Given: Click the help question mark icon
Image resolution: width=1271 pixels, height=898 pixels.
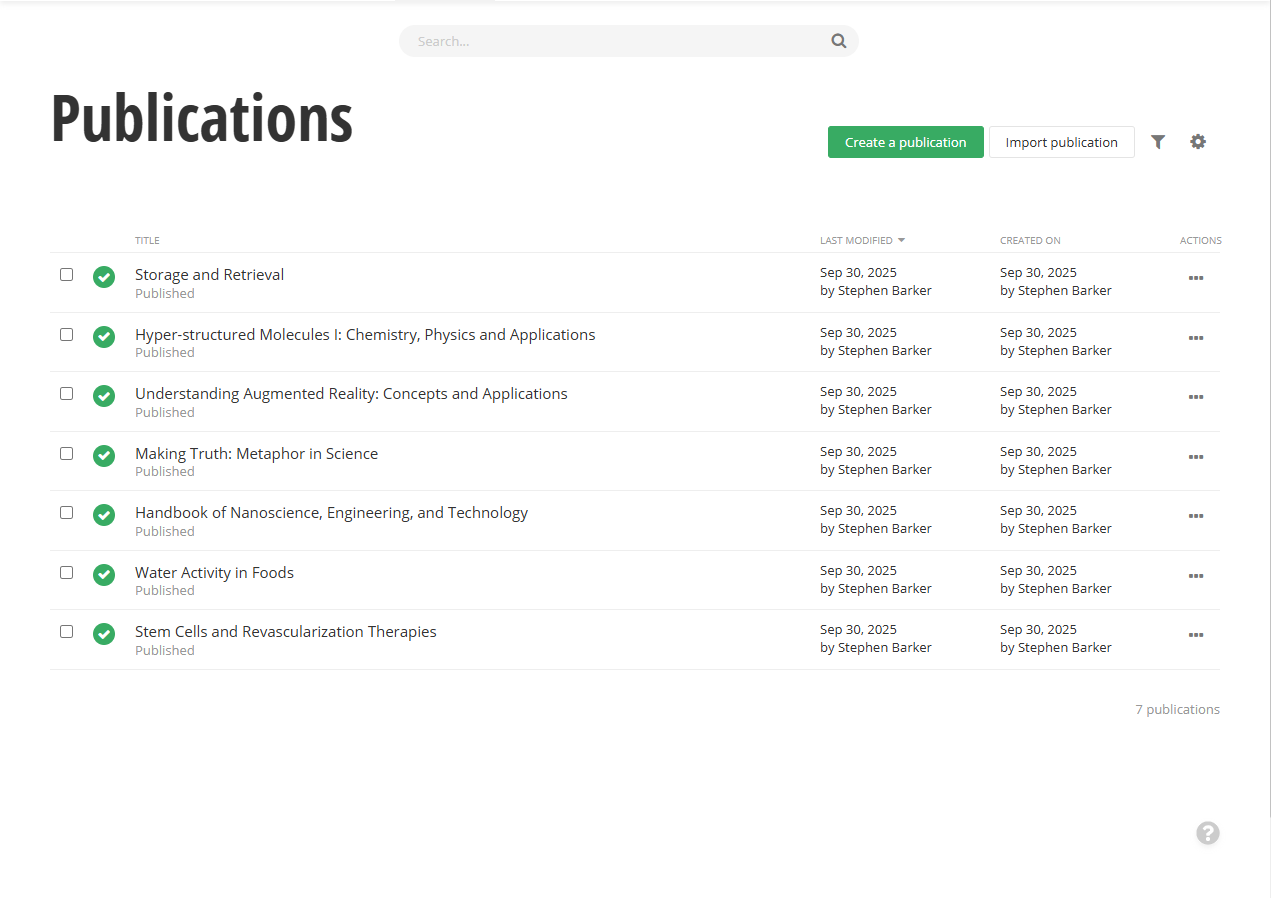Looking at the screenshot, I should click(x=1207, y=833).
